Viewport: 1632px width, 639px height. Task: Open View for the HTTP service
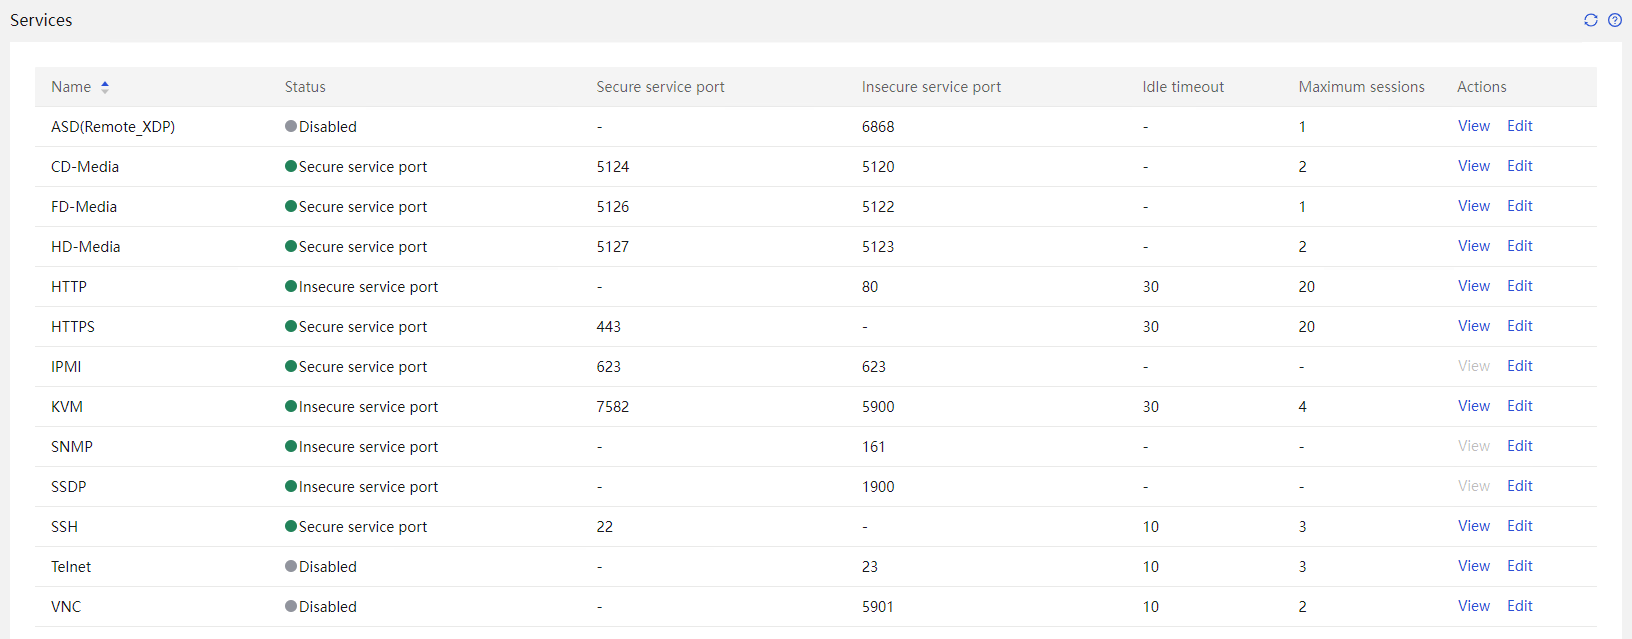tap(1473, 286)
